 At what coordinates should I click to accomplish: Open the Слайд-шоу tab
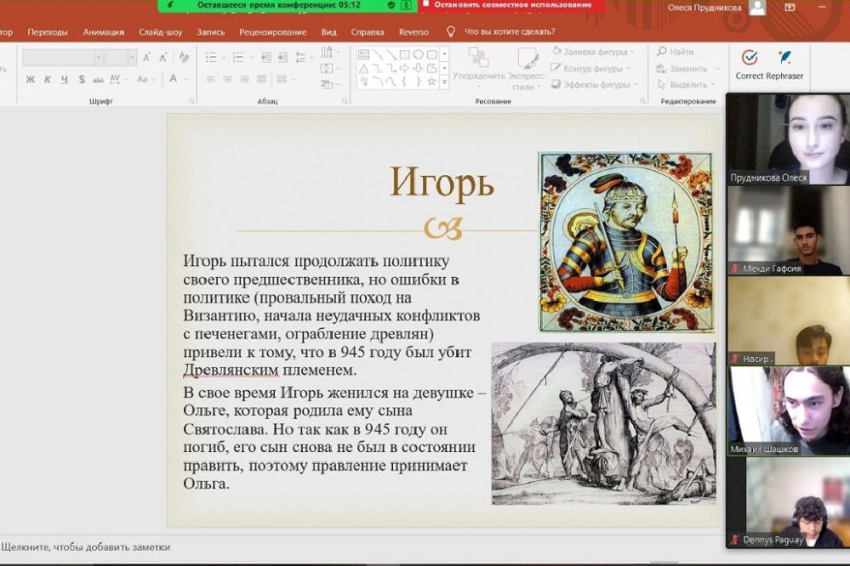[x=160, y=32]
